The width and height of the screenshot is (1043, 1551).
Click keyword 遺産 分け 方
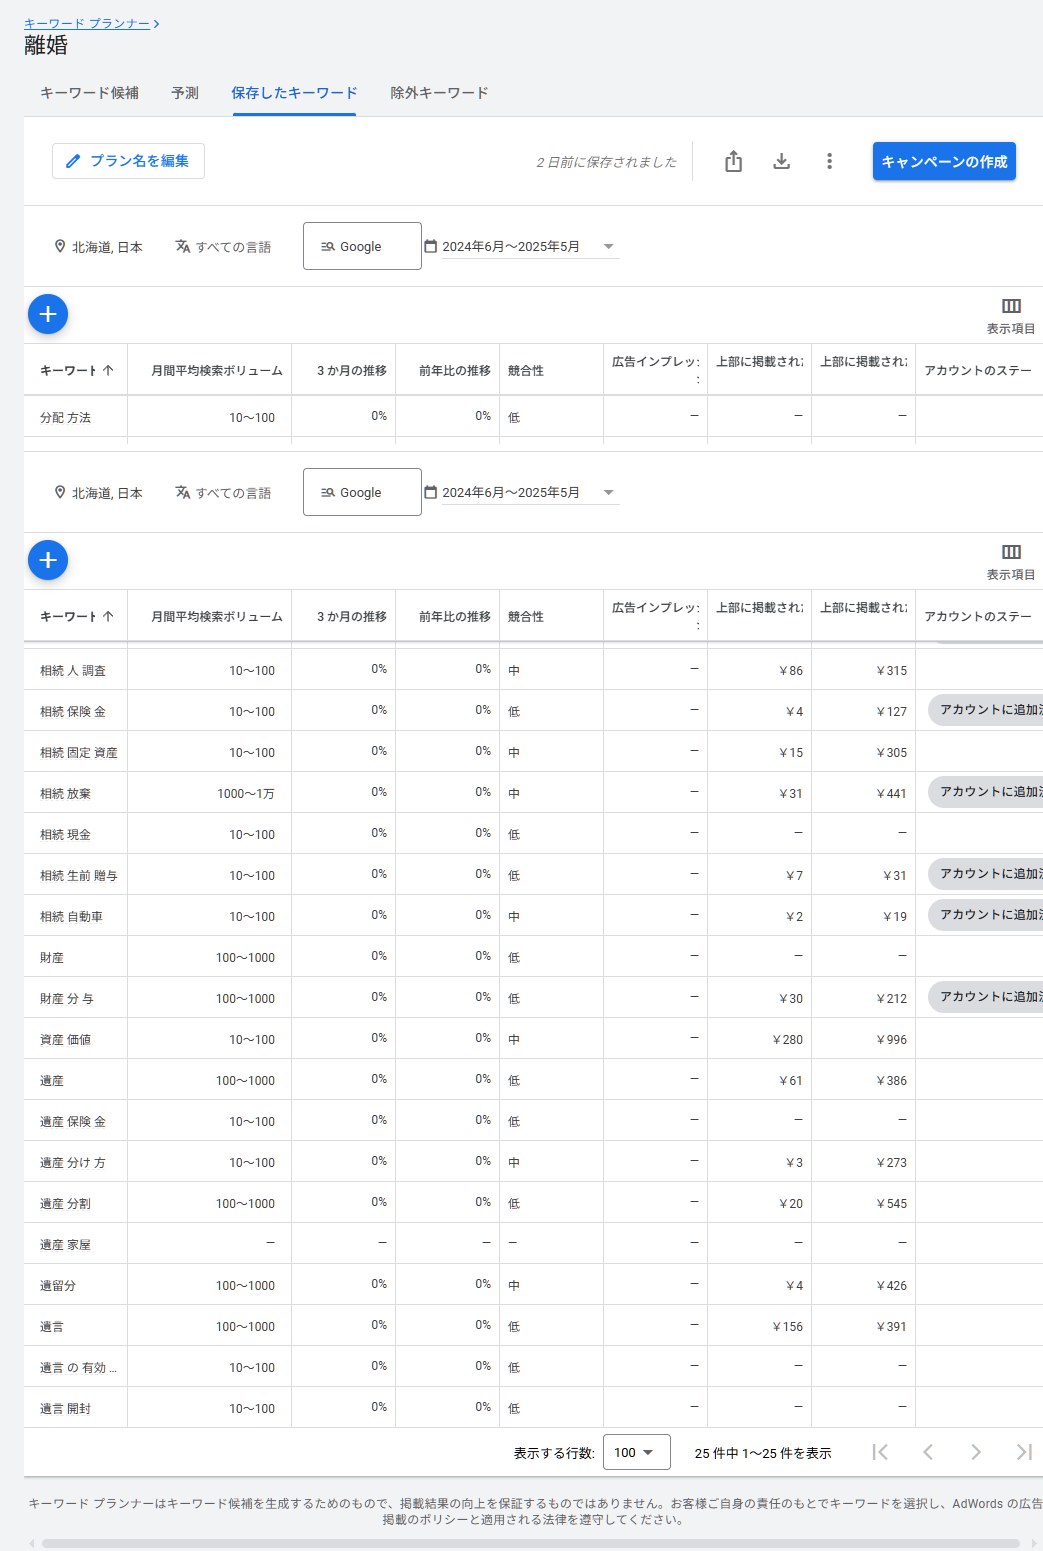pyautogui.click(x=73, y=1162)
